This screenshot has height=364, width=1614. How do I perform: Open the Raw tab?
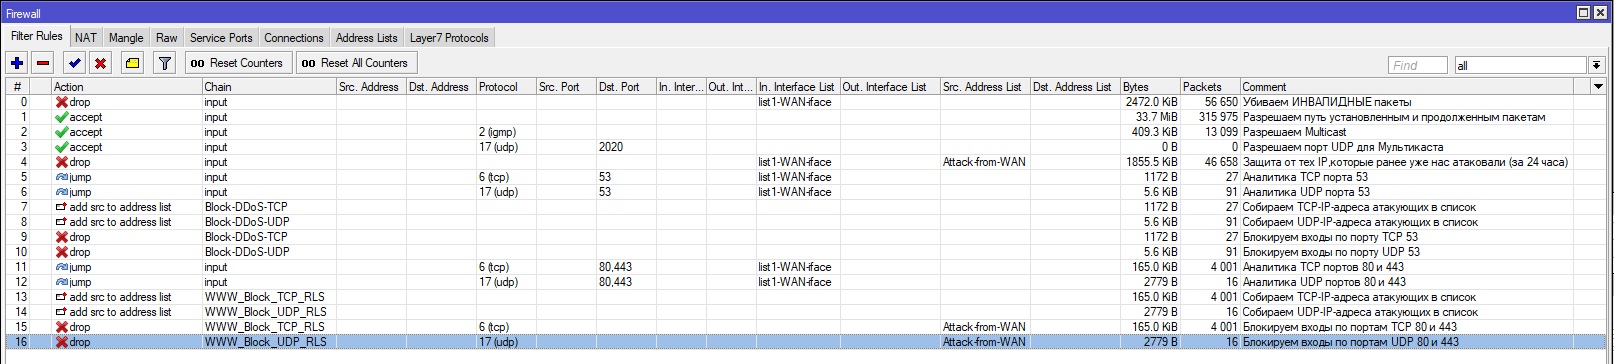point(167,38)
